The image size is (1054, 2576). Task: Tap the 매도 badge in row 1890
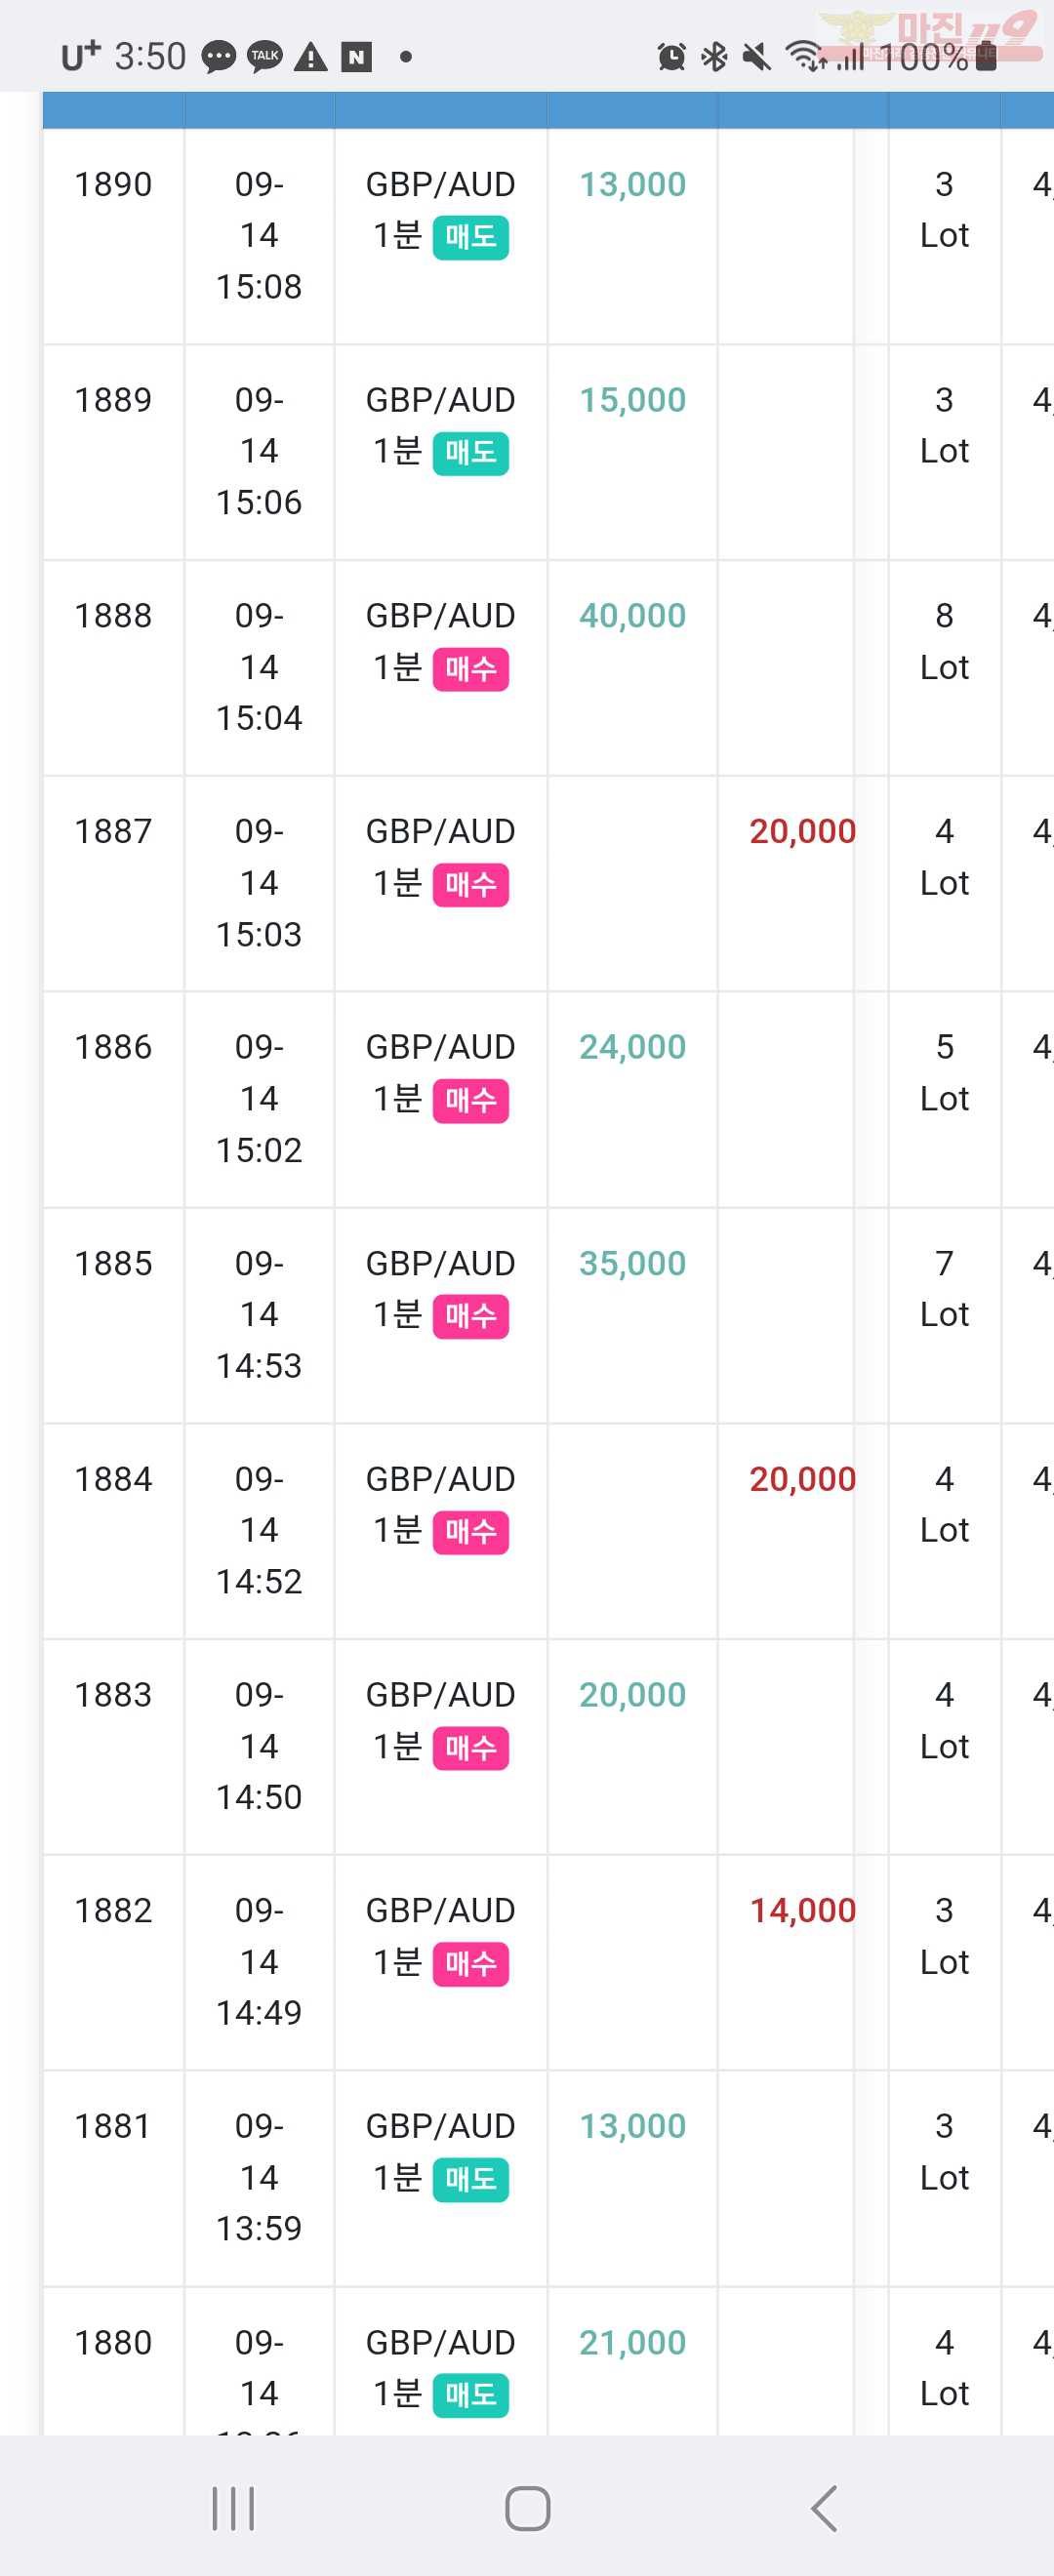(471, 238)
